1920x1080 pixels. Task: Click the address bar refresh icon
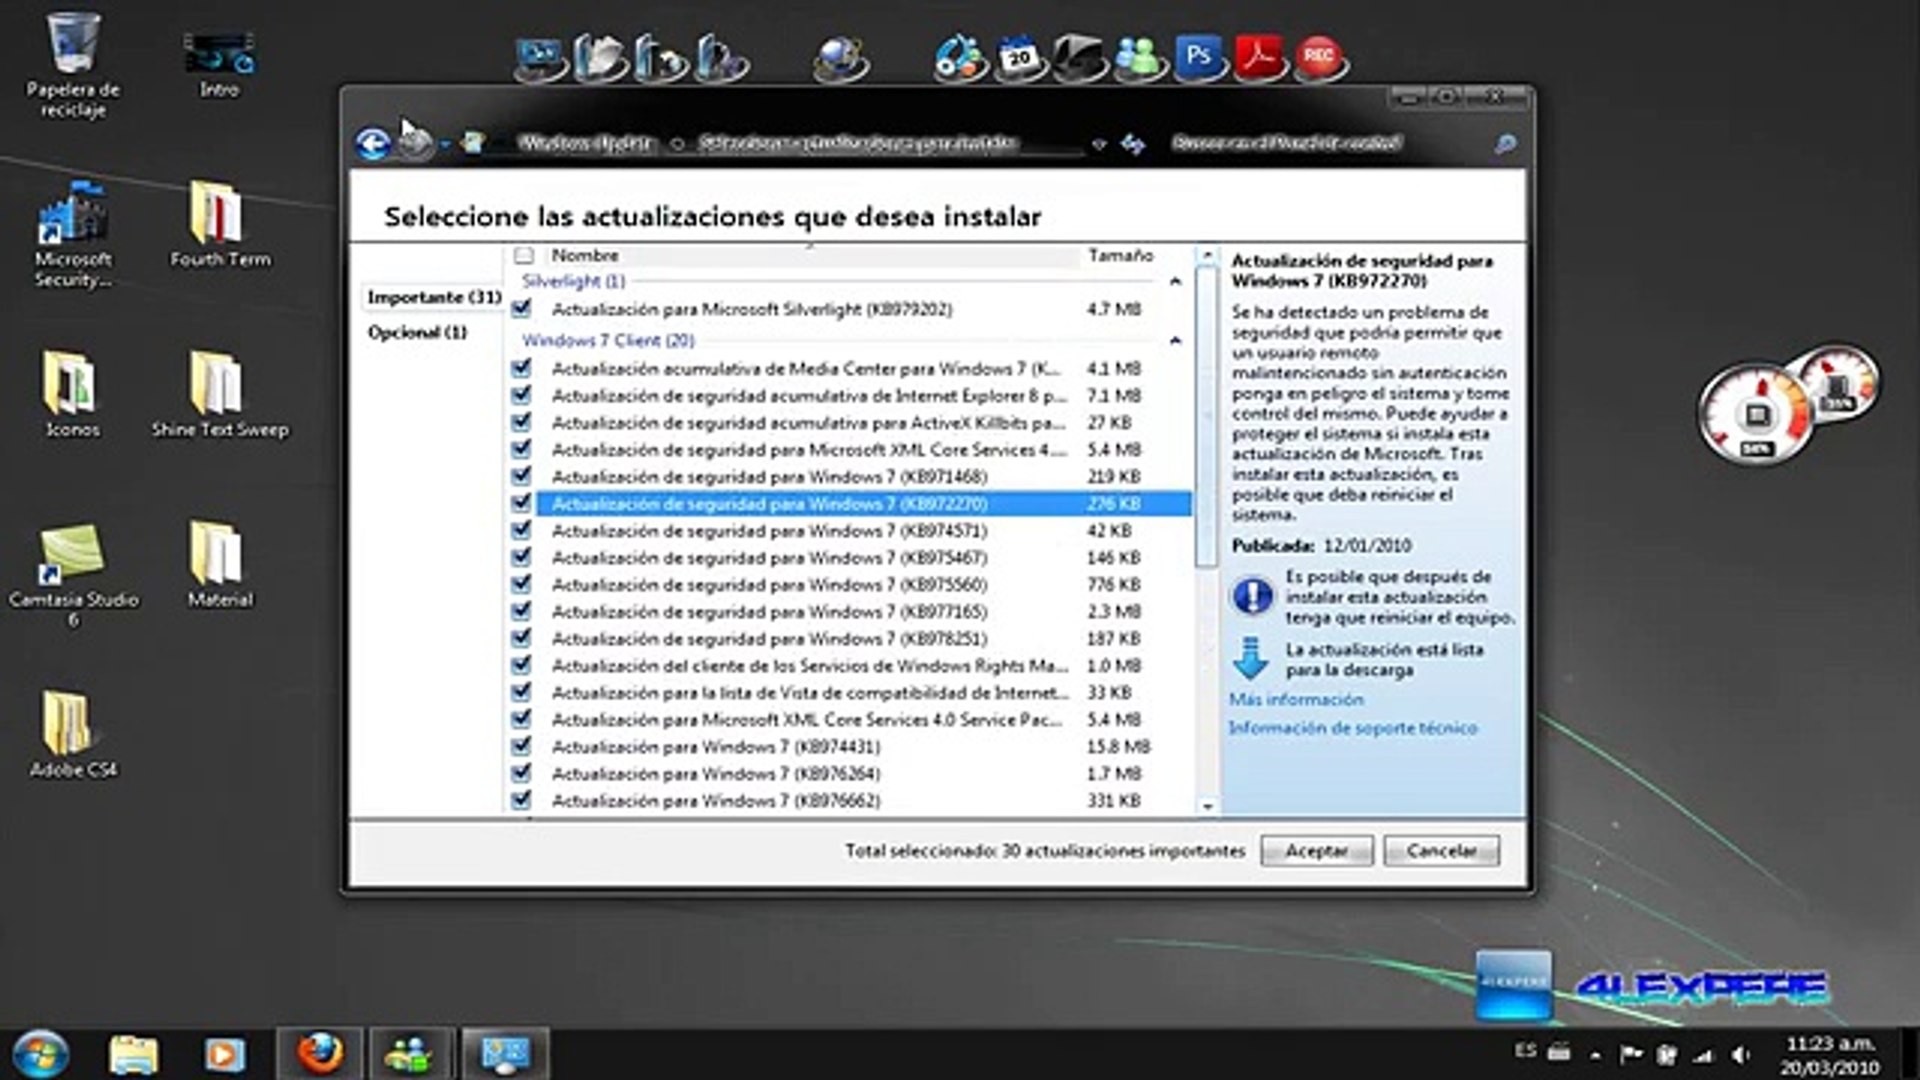(1133, 145)
